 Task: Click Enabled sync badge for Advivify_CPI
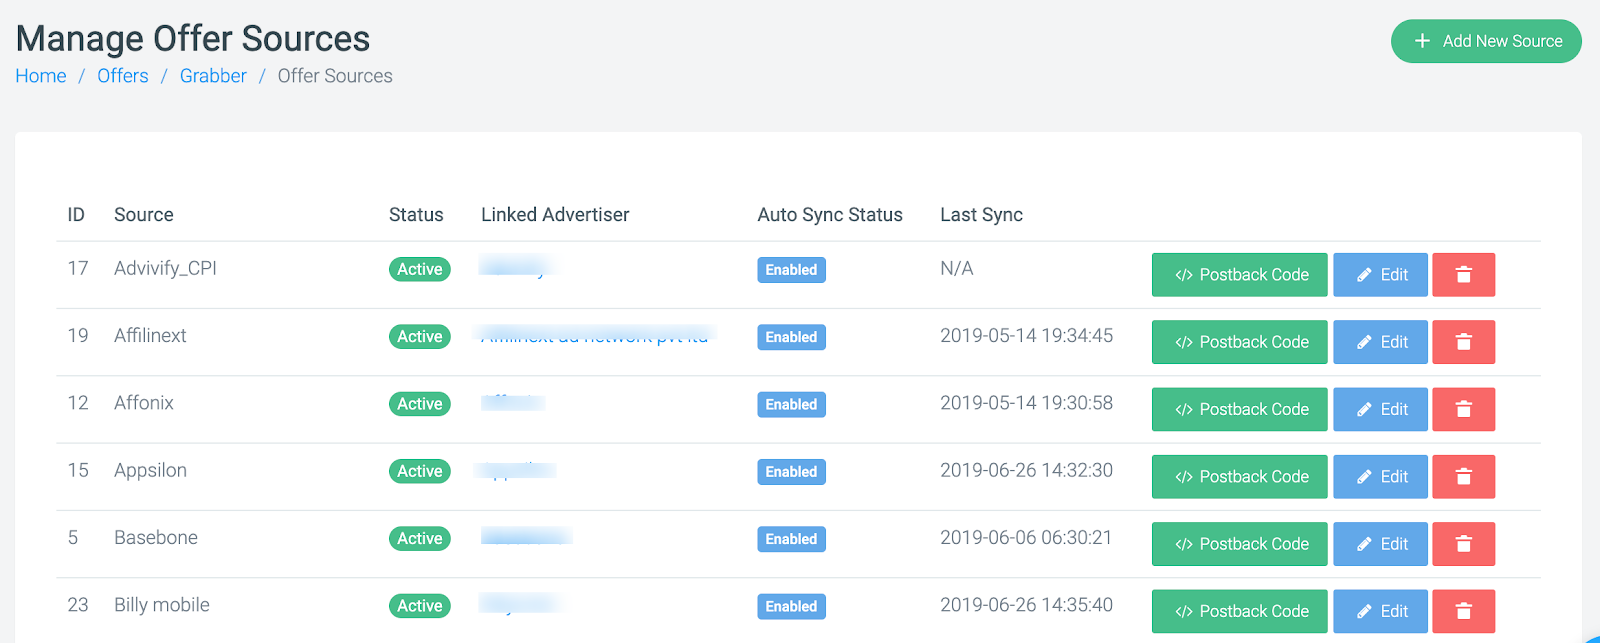coord(791,270)
